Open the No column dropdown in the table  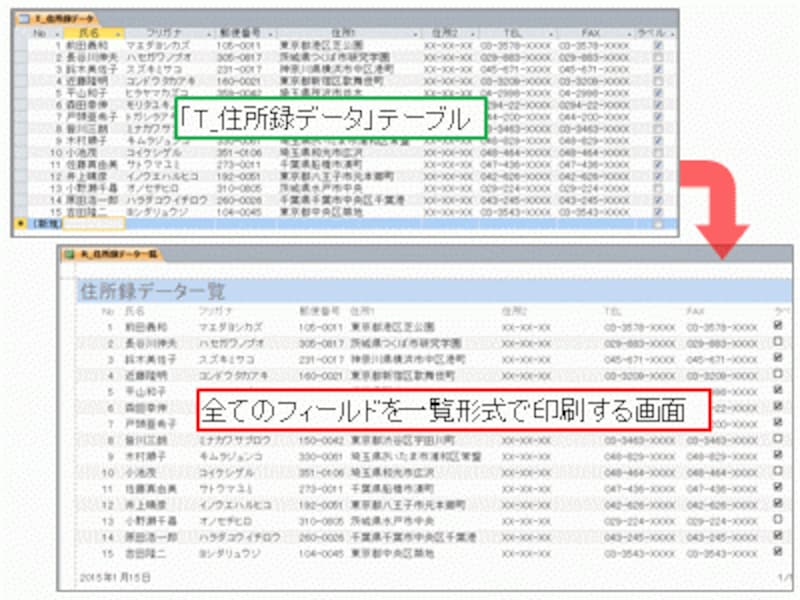[x=57, y=34]
